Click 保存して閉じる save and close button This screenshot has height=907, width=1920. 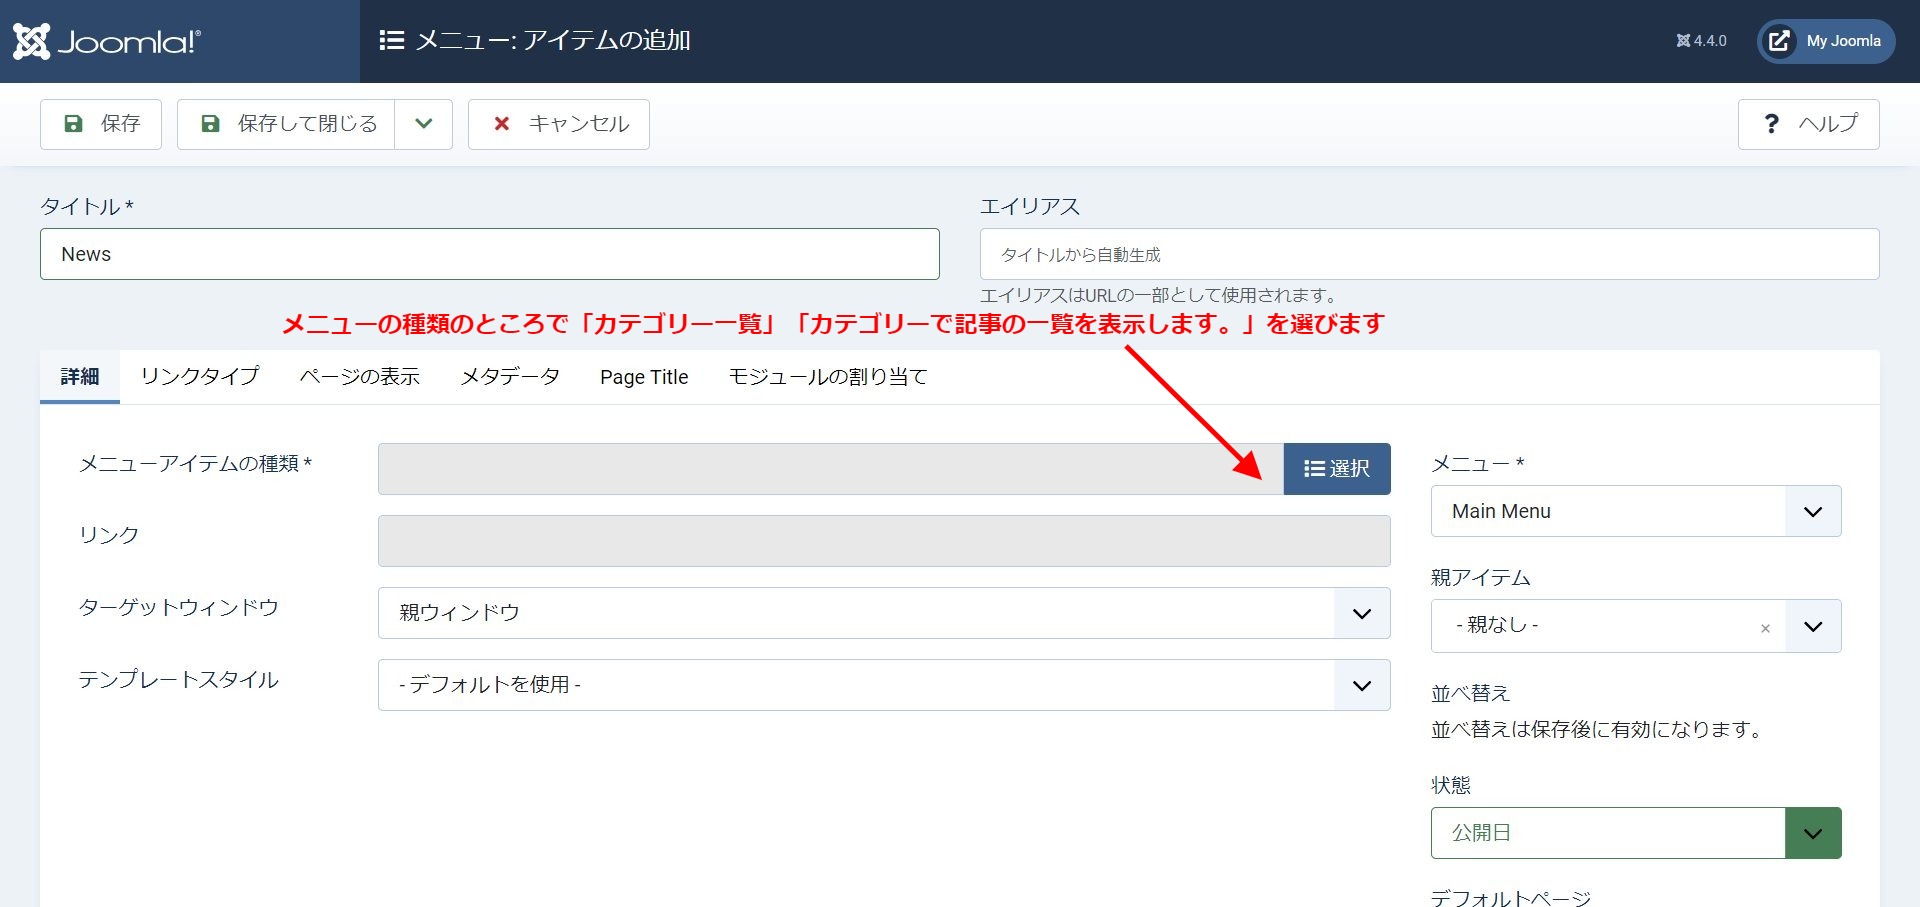[287, 124]
